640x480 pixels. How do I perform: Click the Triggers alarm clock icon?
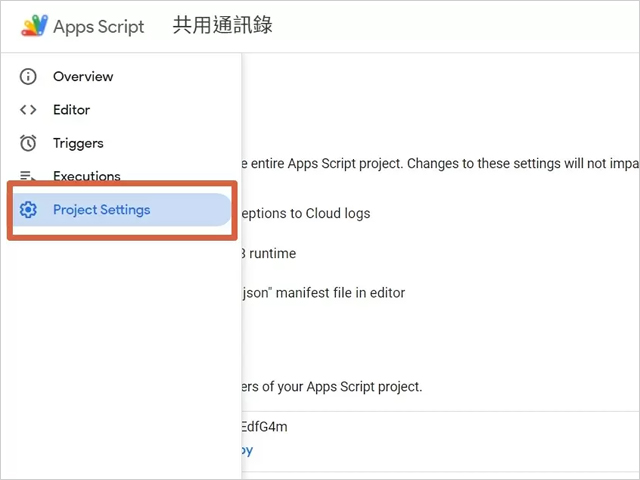click(28, 143)
